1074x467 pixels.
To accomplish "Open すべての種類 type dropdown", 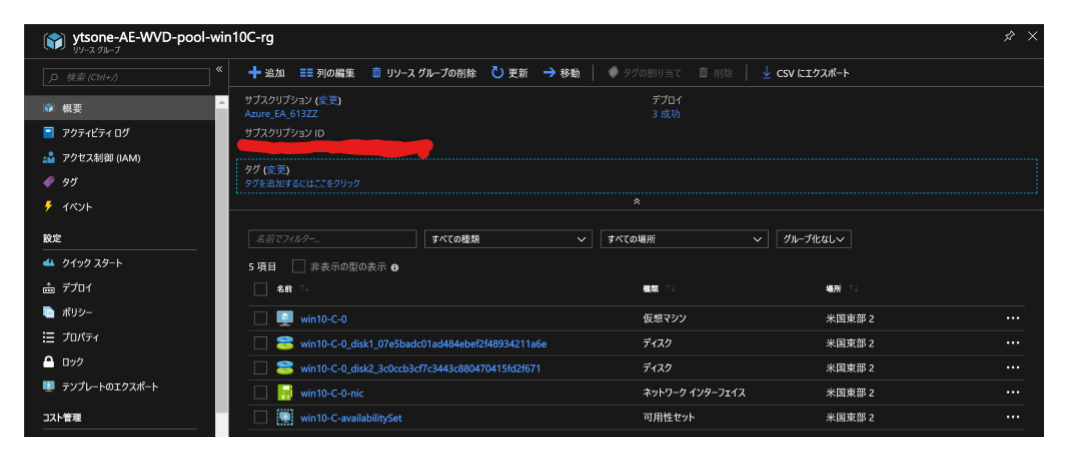I will click(508, 239).
